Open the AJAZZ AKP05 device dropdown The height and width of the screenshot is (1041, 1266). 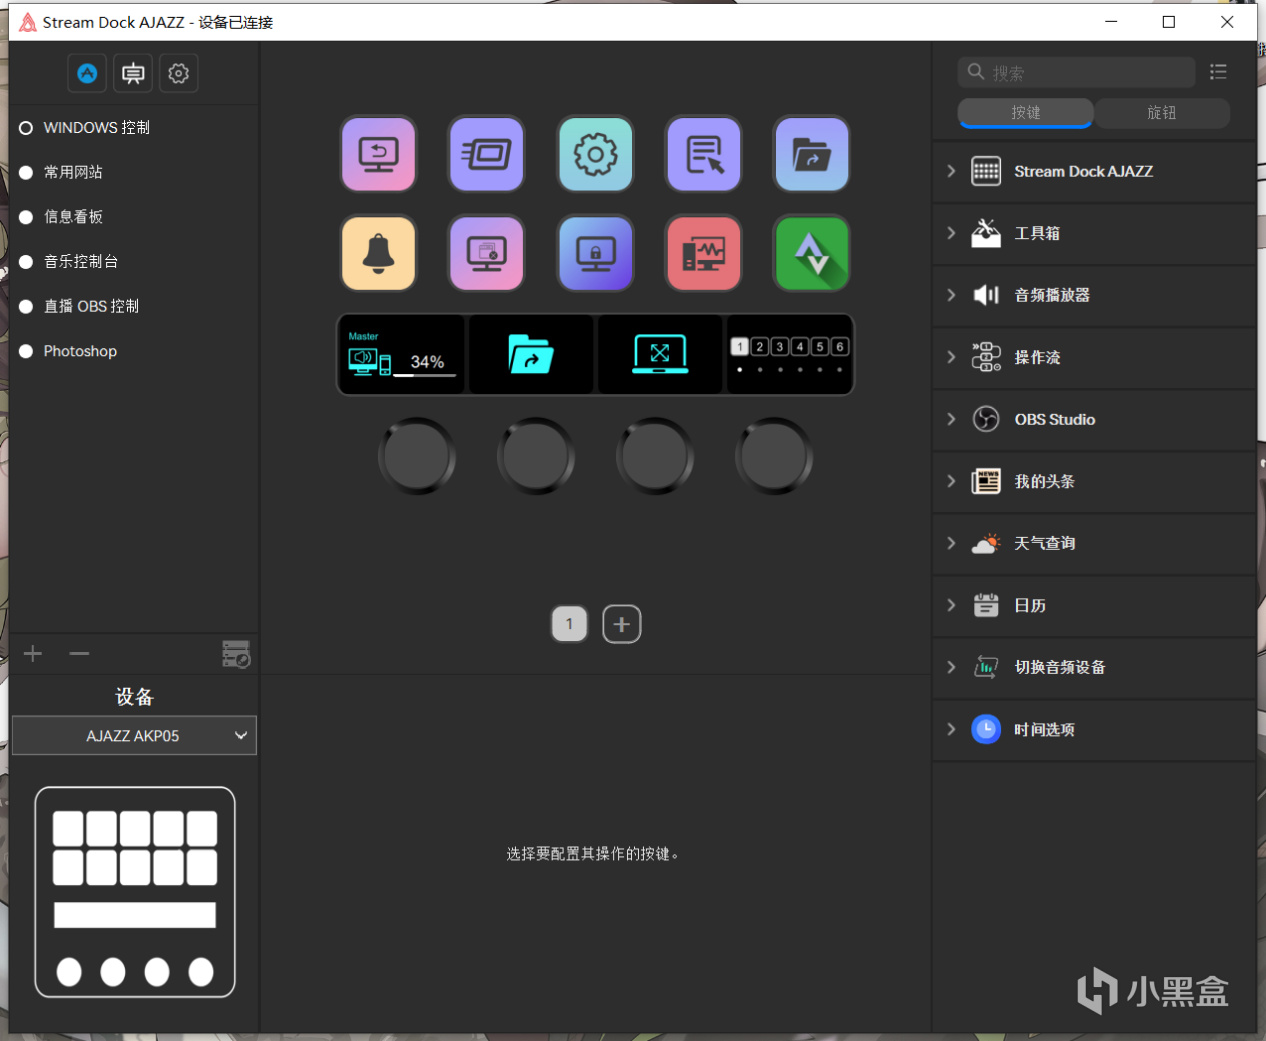[x=134, y=736]
